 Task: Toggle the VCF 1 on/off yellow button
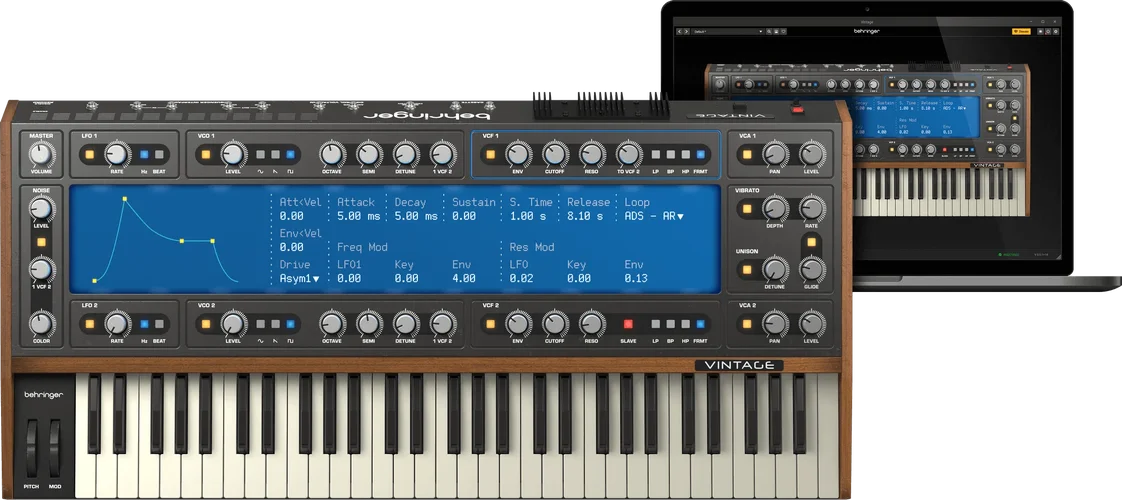tap(491, 154)
